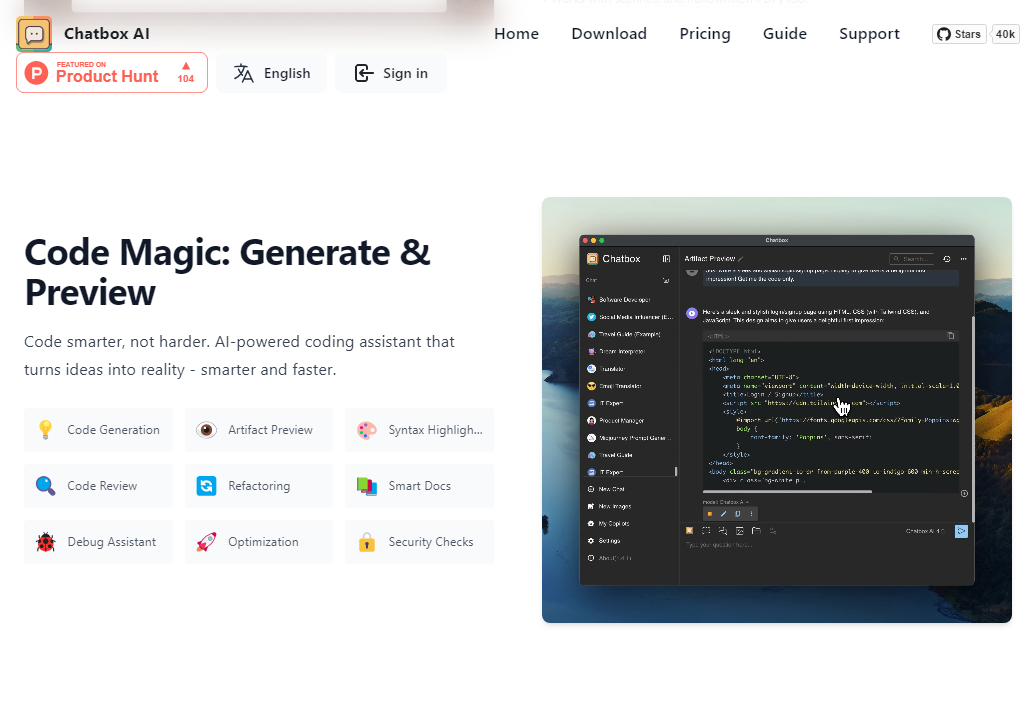Screen dimensions: 1036x727
Task: Click the image attach icon in demo input toolbar
Action: coord(739,531)
